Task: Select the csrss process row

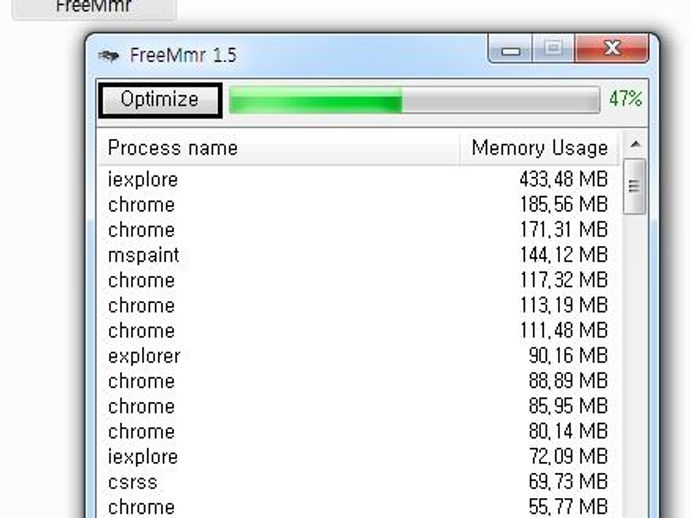Action: [359, 482]
